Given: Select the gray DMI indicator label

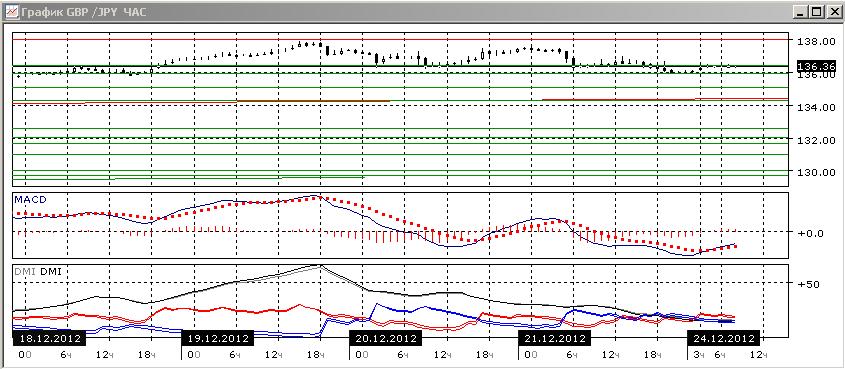Looking at the screenshot, I should 24,271.
